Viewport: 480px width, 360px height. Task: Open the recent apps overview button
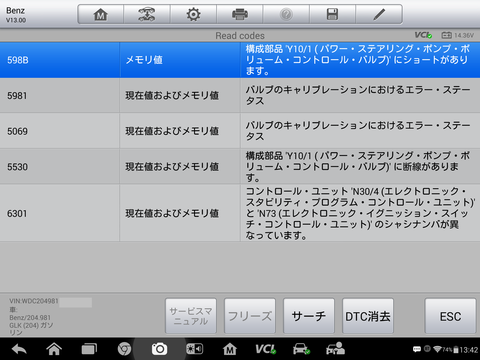click(89, 349)
